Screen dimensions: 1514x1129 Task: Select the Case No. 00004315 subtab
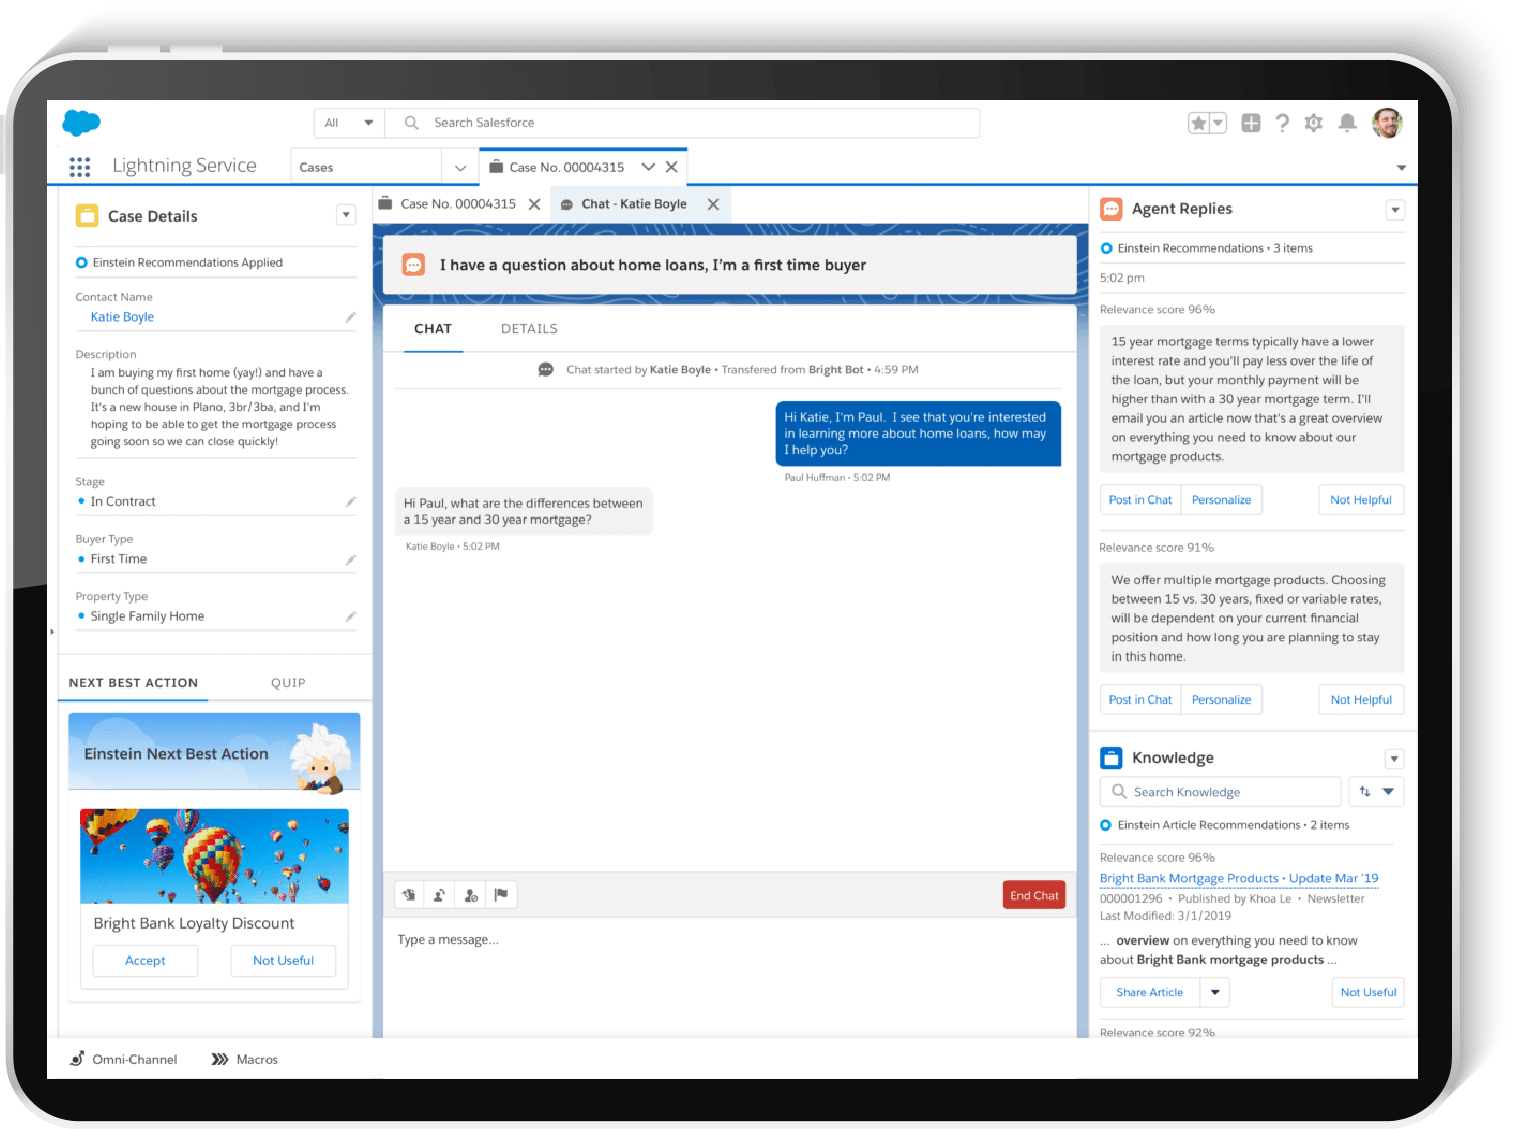(458, 204)
